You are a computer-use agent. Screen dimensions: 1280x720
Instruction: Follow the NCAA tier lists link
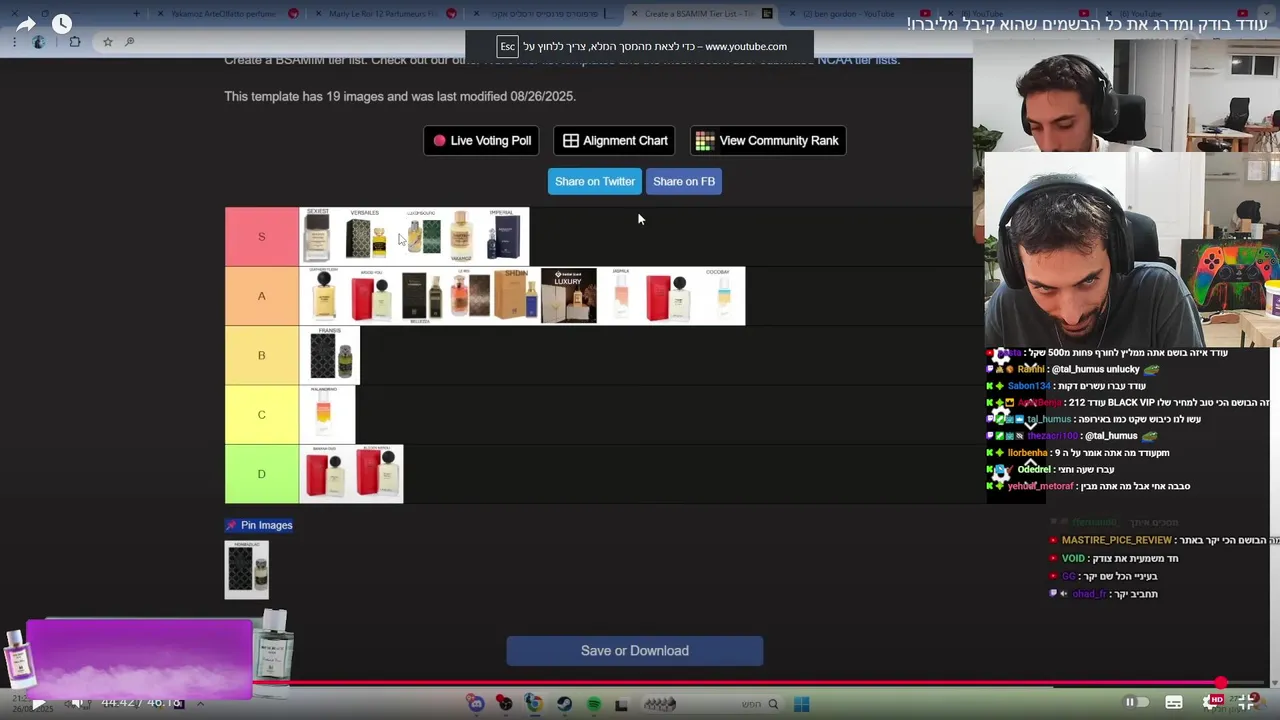tap(858, 60)
